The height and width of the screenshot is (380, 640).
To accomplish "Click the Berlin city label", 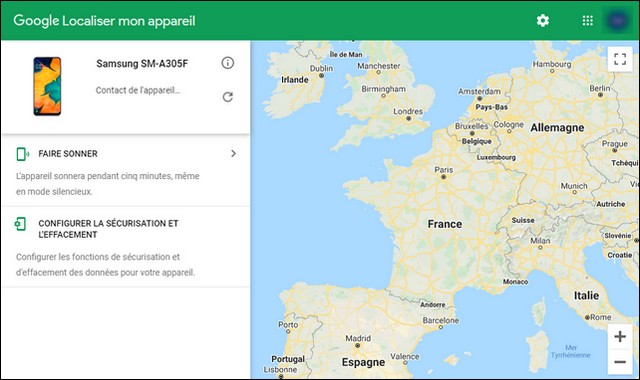I will point(600,88).
